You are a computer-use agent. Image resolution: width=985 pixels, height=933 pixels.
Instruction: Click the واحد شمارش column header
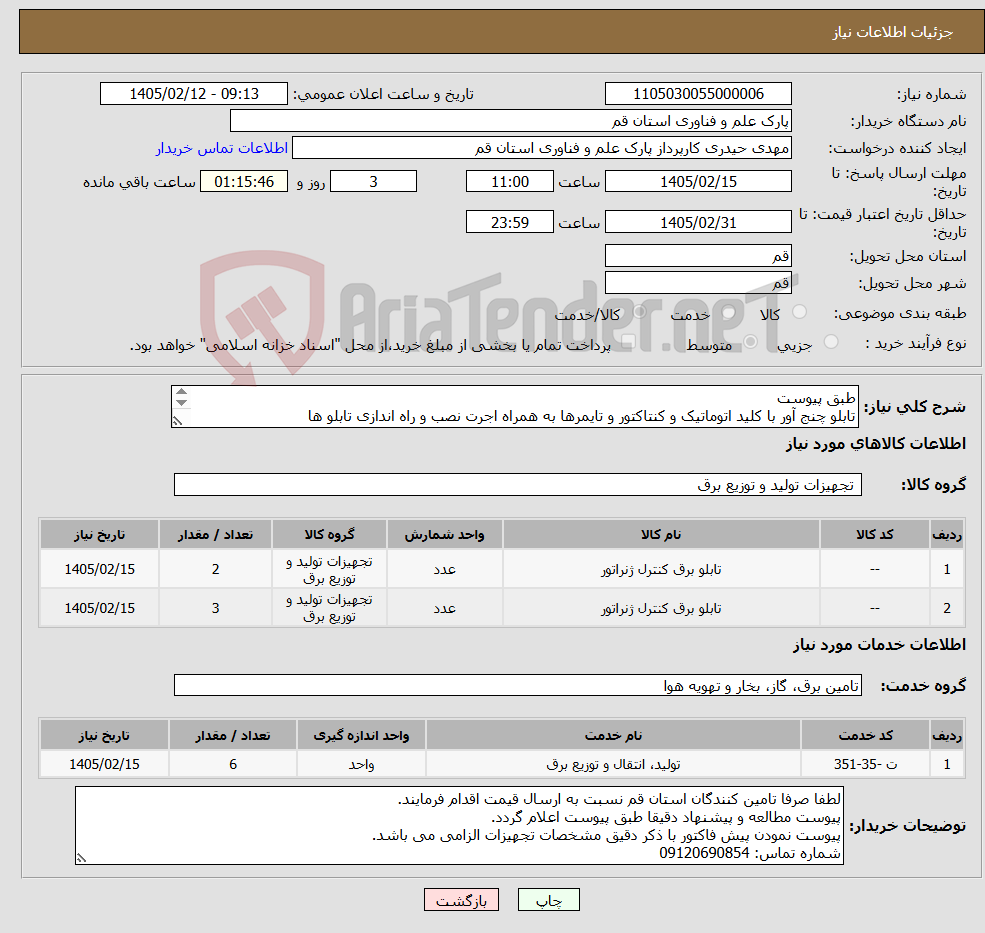(x=444, y=534)
